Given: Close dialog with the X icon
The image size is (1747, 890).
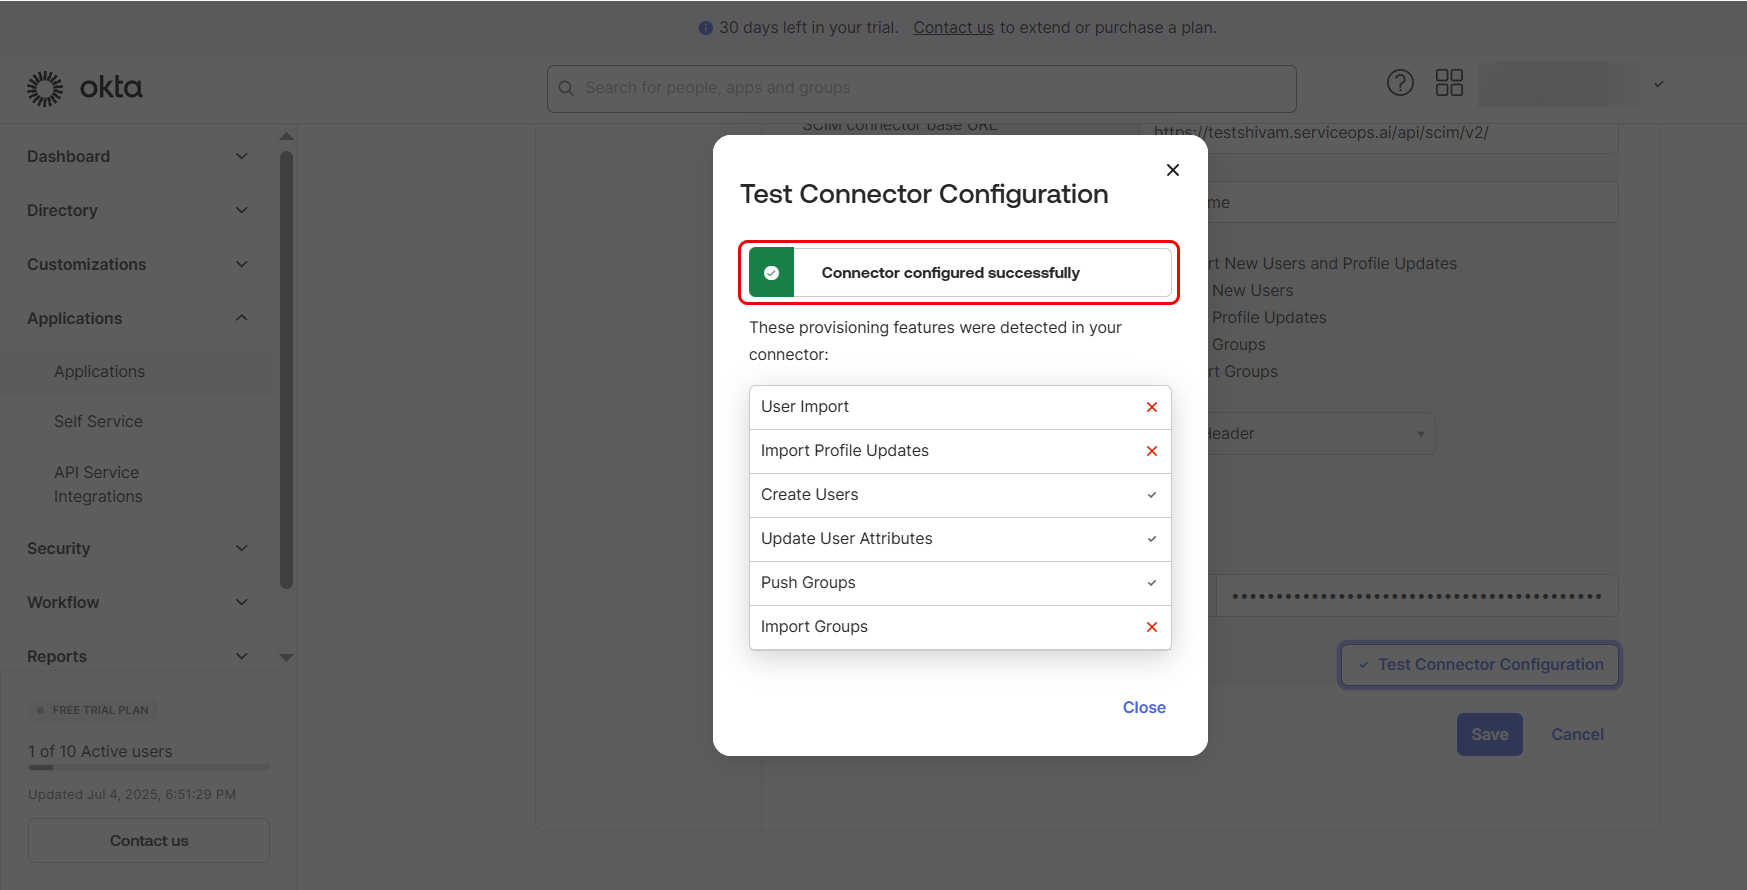Looking at the screenshot, I should (1173, 170).
